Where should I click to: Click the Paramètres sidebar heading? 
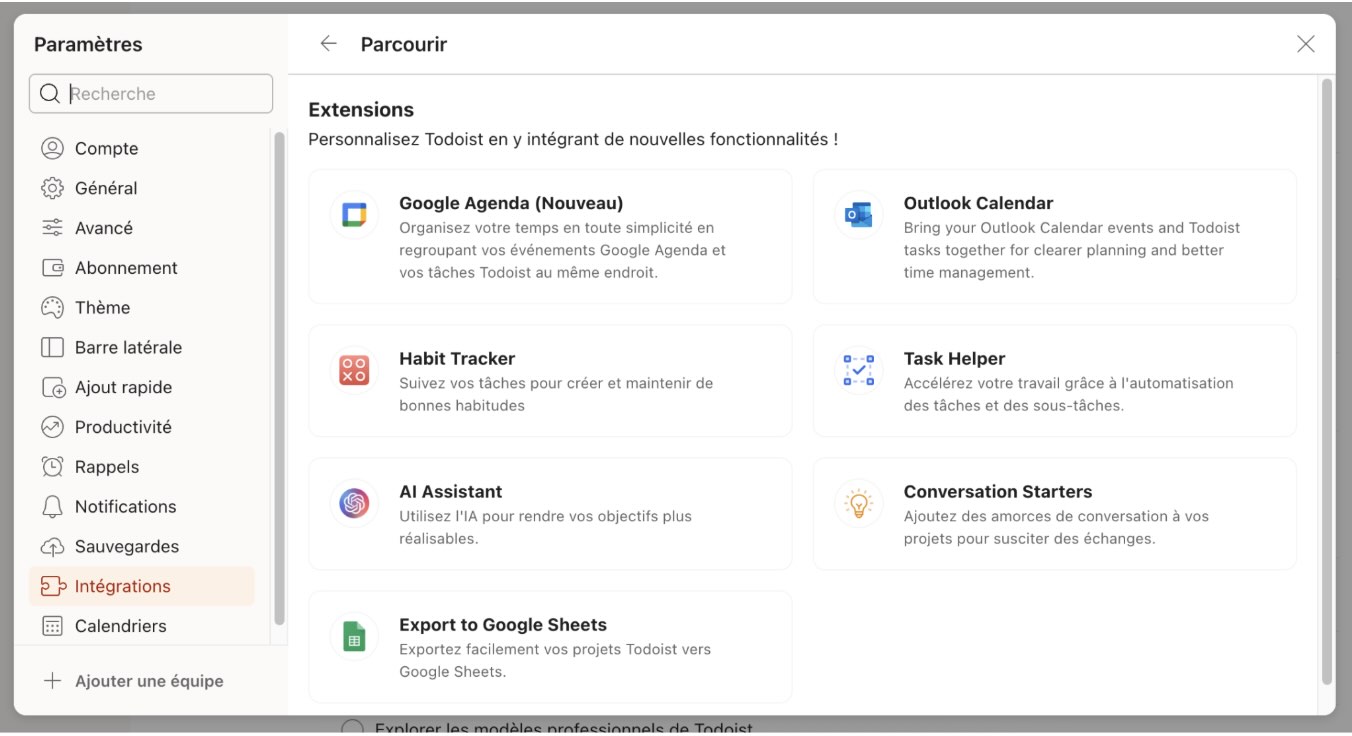88,44
